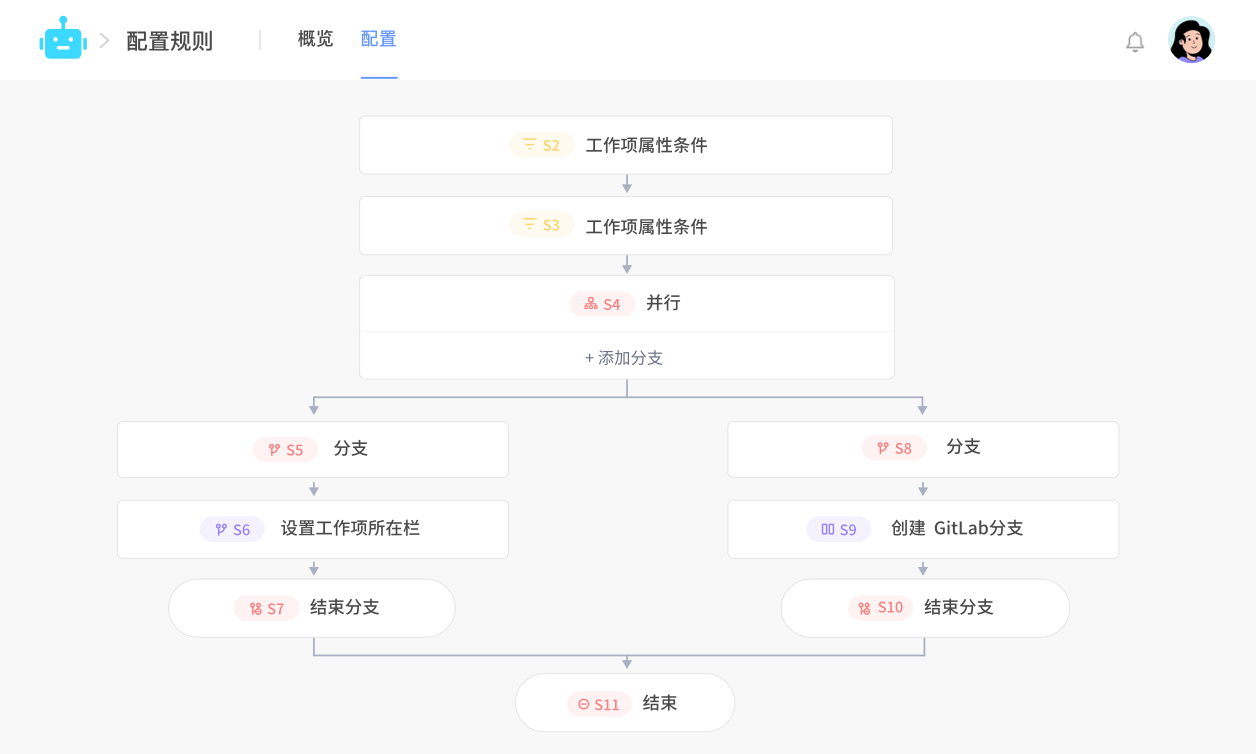Viewport: 1256px width, 754px height.
Task: Click the user avatar in the top right
Action: point(1190,40)
